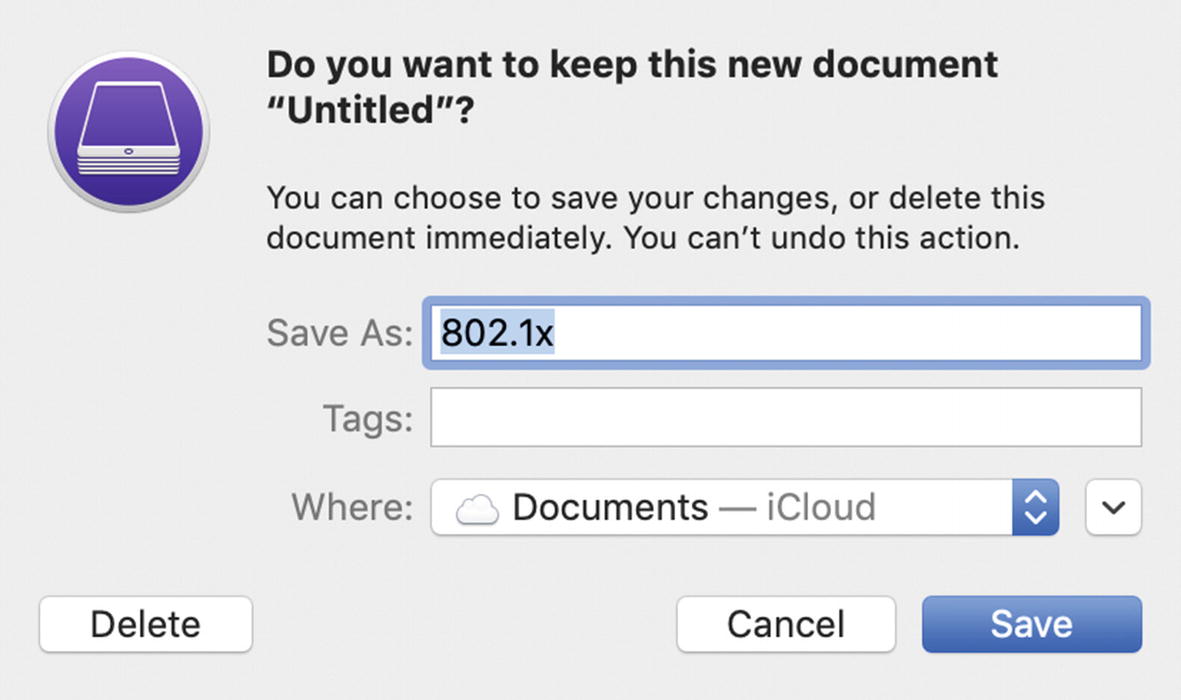
Task: Click the iCloud cloud icon beside Documents
Action: 477,509
